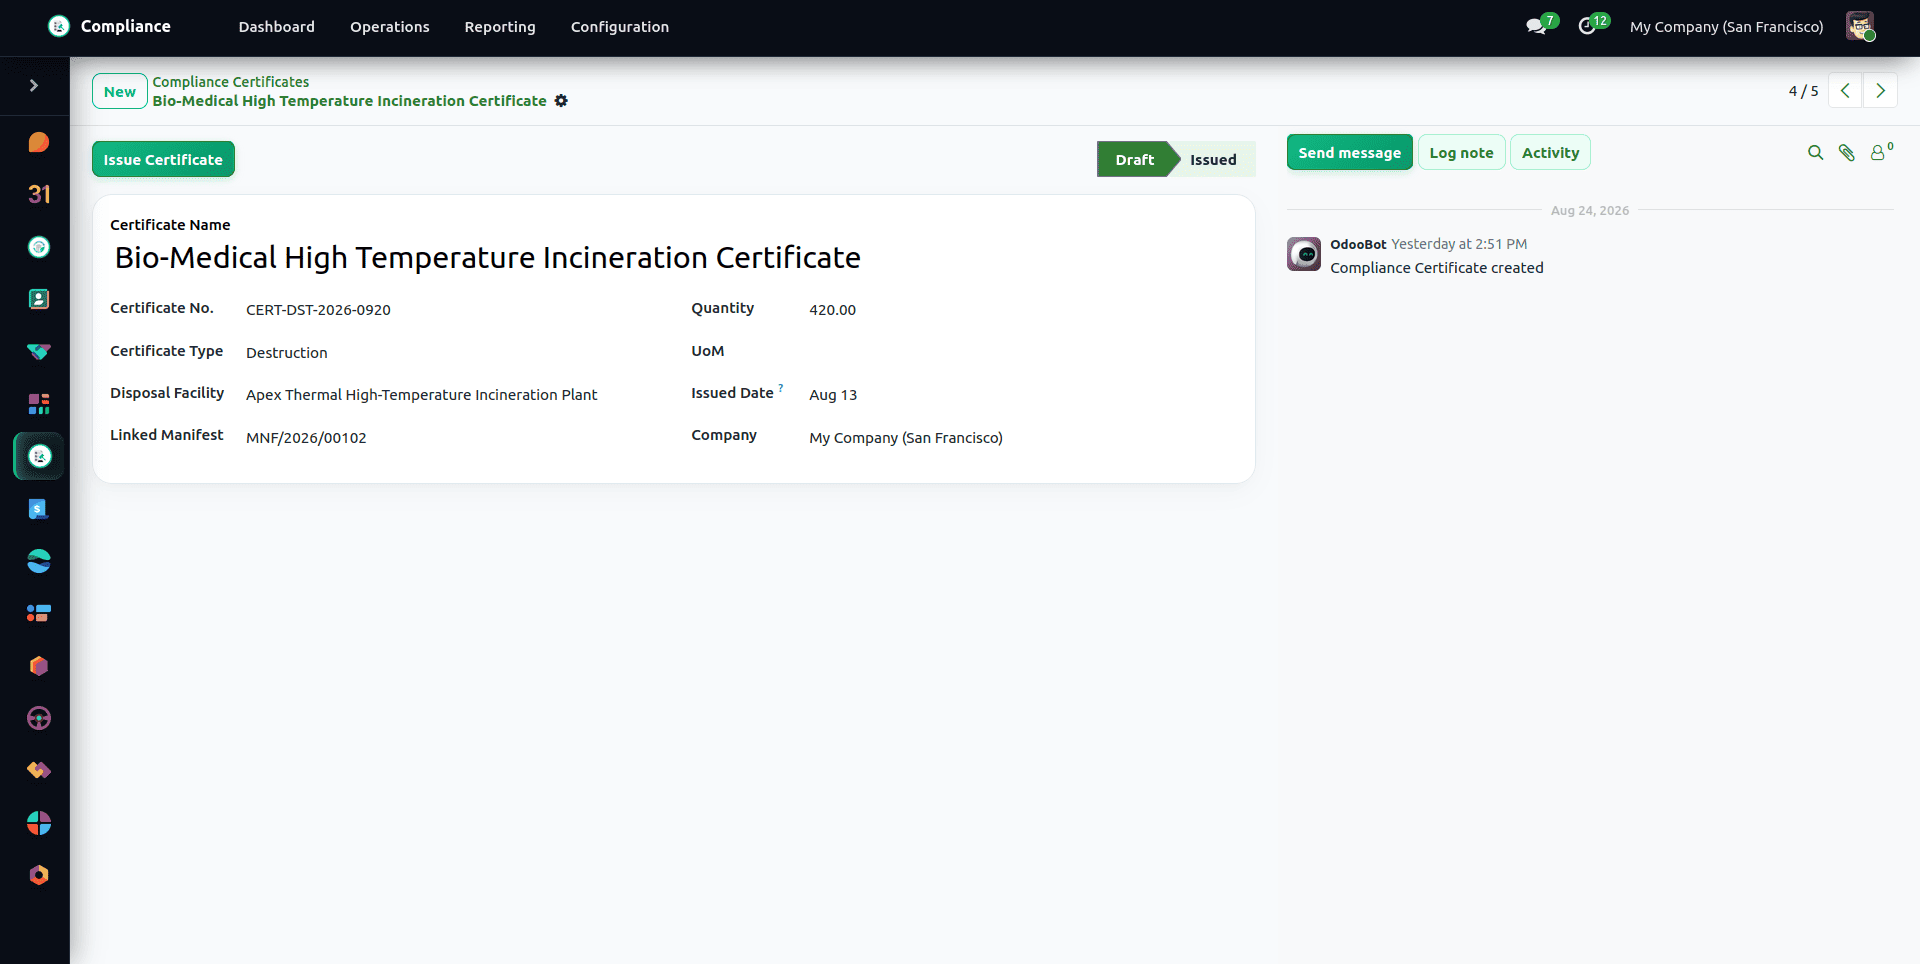Open attachments paperclip icon in chatter

(x=1847, y=153)
